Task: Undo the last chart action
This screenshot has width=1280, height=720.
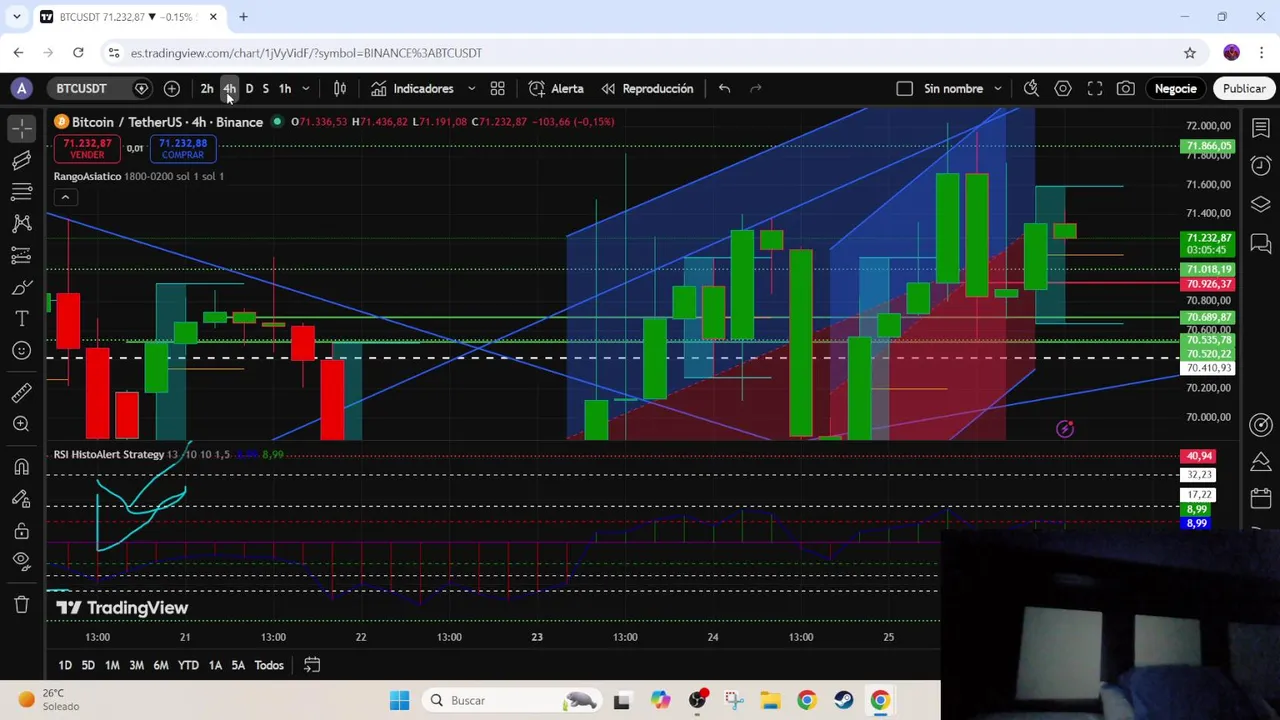Action: pyautogui.click(x=724, y=89)
